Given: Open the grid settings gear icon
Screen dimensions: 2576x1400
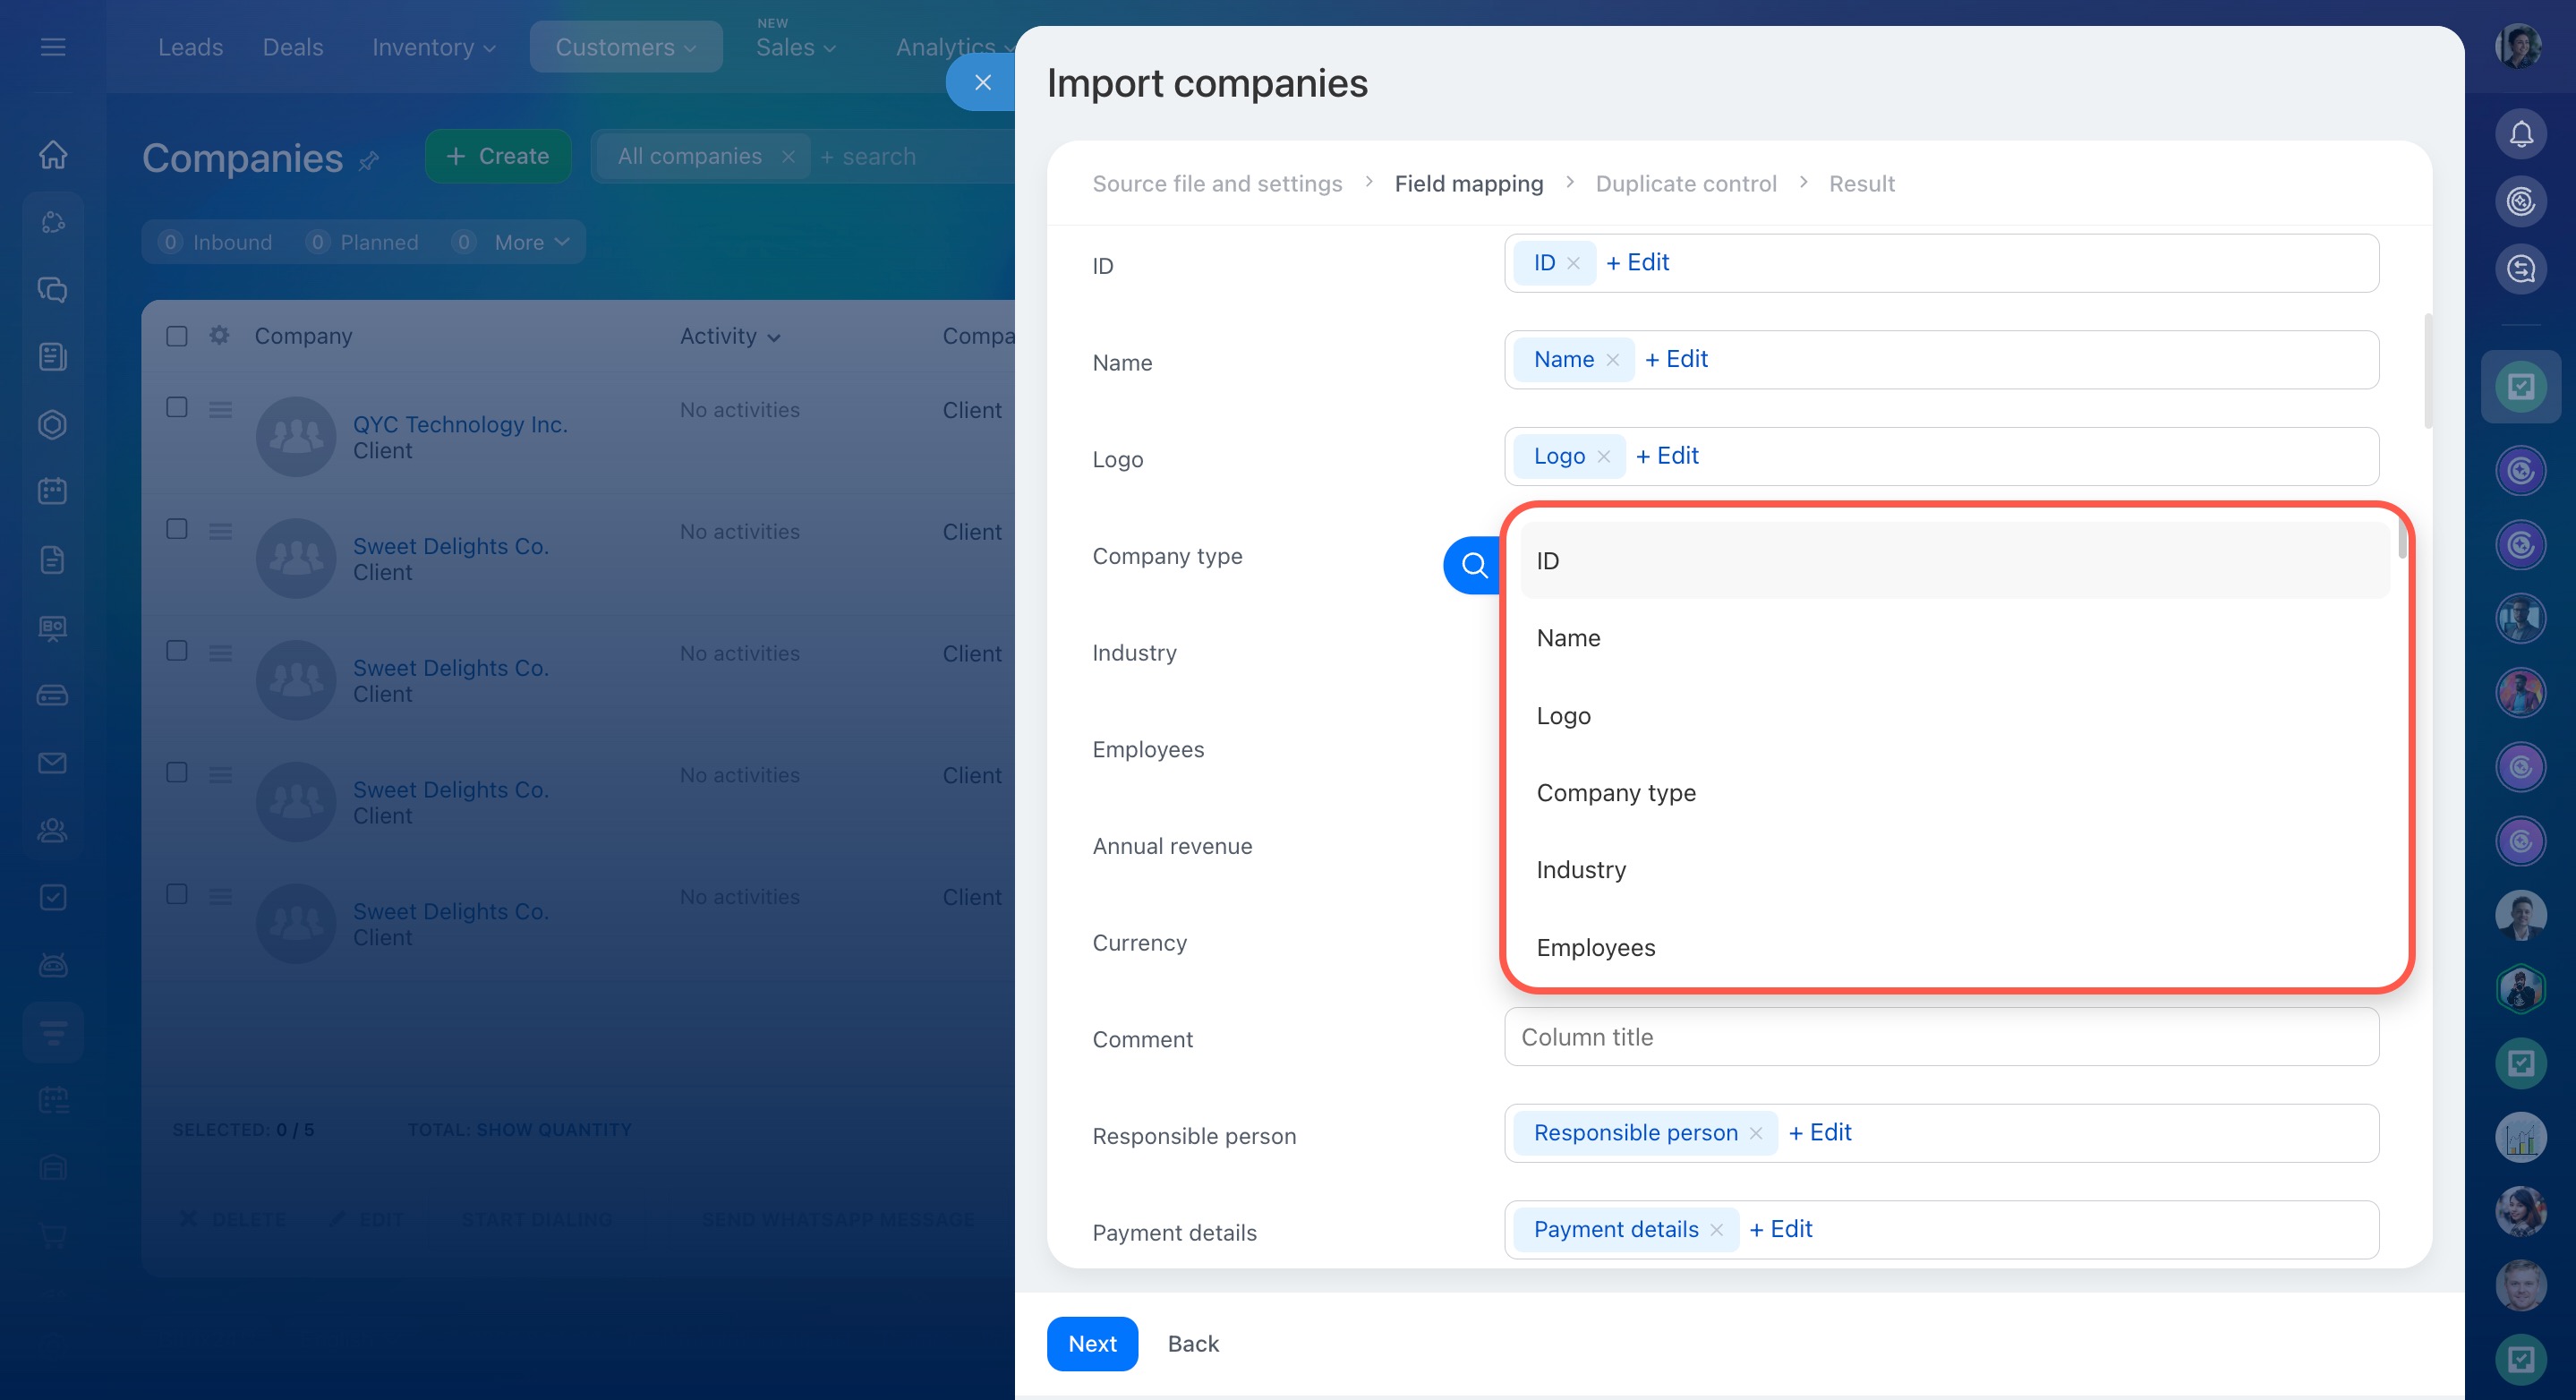Looking at the screenshot, I should pyautogui.click(x=219, y=336).
